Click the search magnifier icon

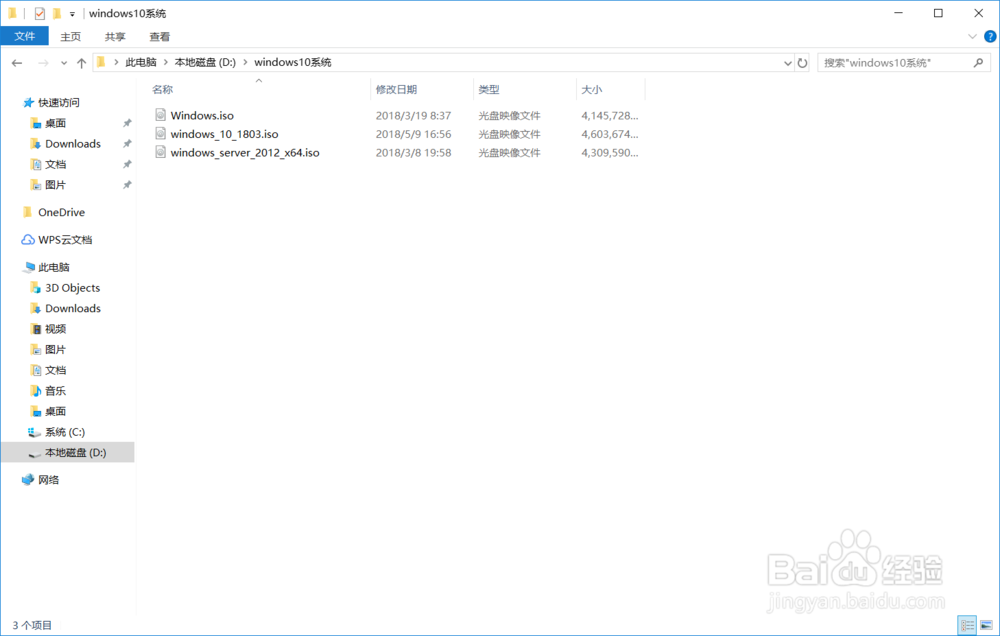tap(979, 63)
